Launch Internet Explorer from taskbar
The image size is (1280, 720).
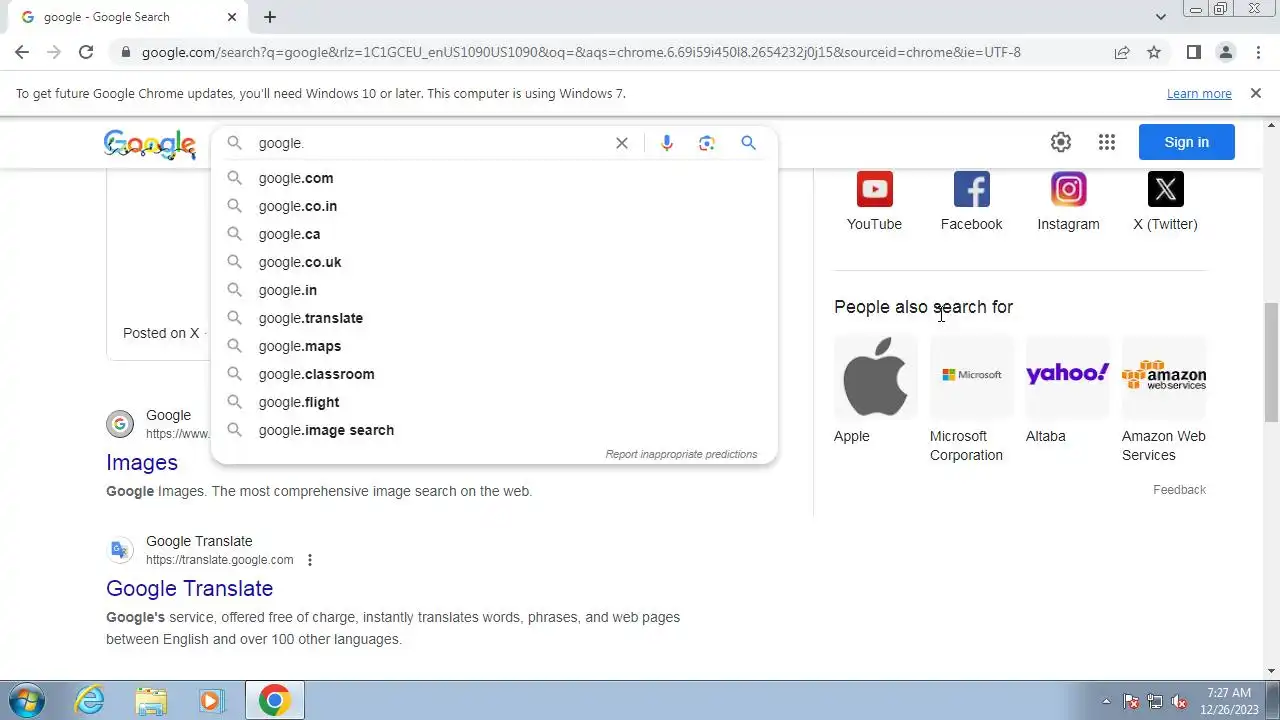coord(90,700)
